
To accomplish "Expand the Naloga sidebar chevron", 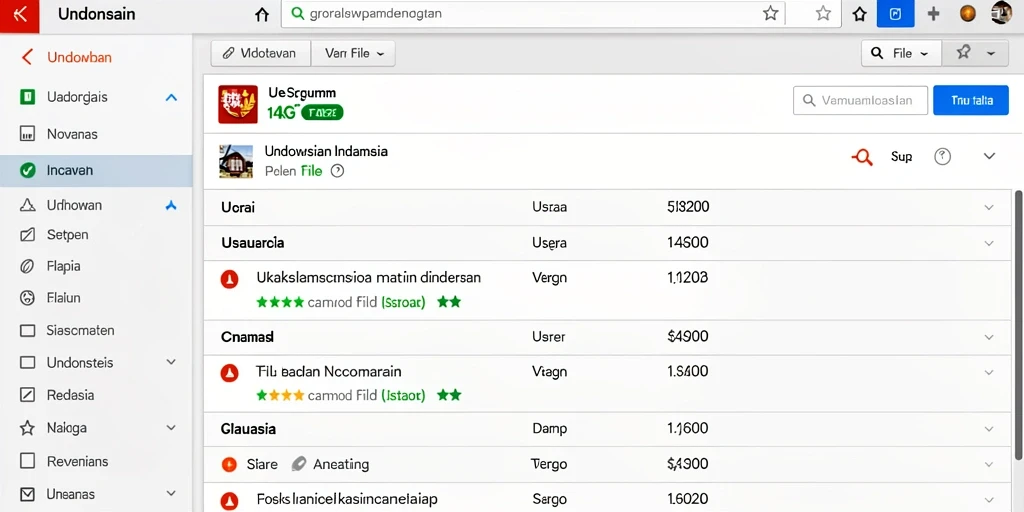I will [x=171, y=428].
